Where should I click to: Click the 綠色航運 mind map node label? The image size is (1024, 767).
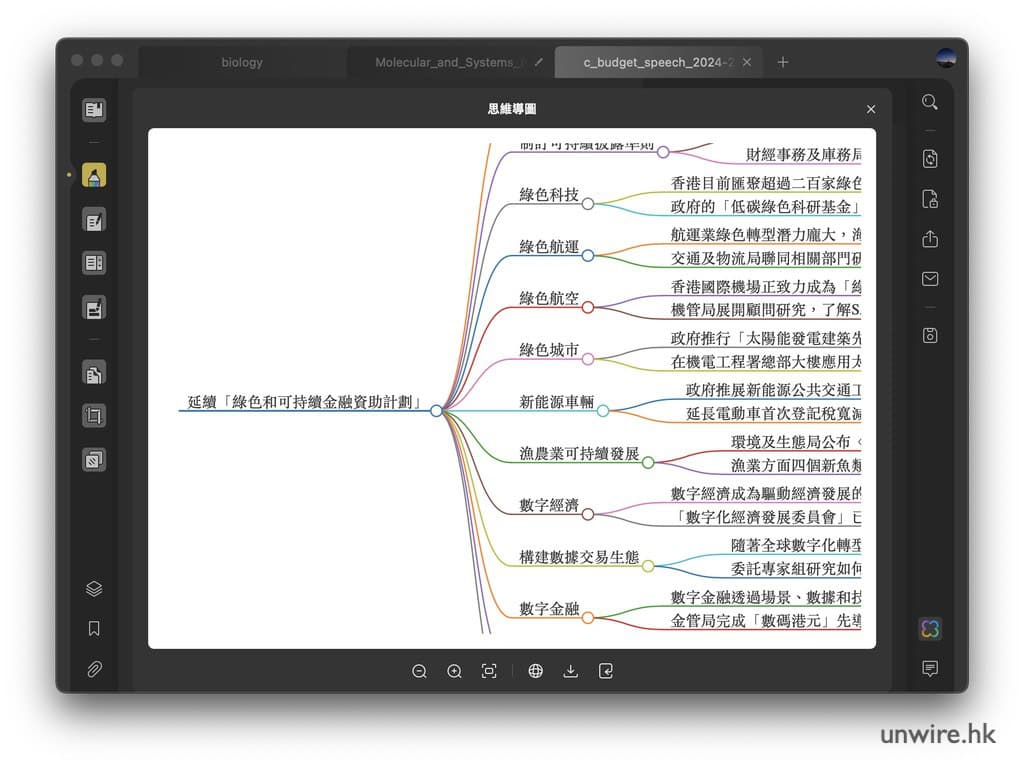[x=549, y=246]
